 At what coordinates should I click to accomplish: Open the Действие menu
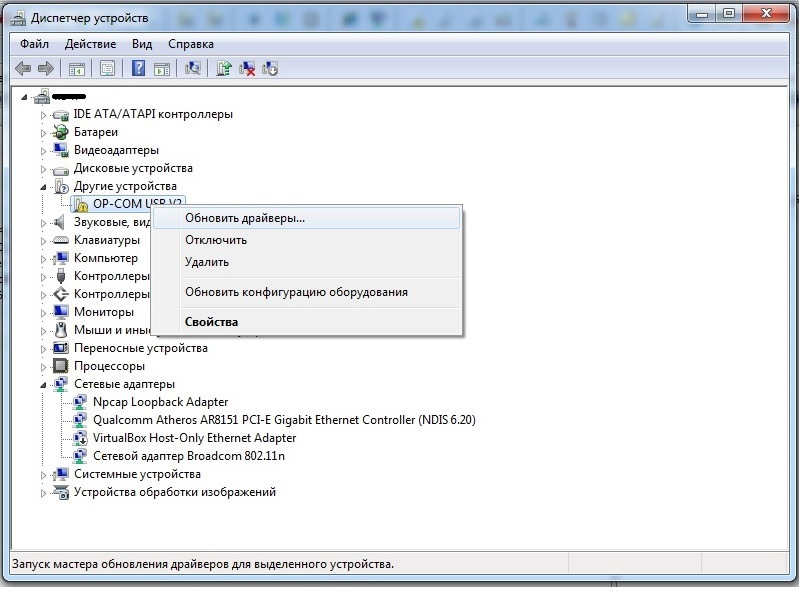point(90,44)
